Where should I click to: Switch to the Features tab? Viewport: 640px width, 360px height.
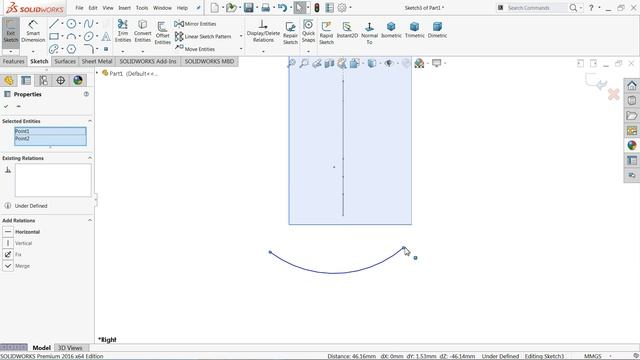pos(13,61)
